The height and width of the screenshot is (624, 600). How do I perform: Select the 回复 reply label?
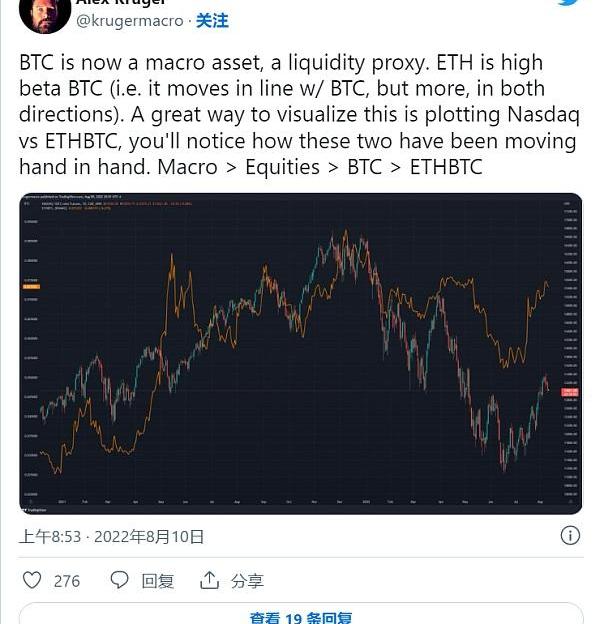pyautogui.click(x=158, y=581)
